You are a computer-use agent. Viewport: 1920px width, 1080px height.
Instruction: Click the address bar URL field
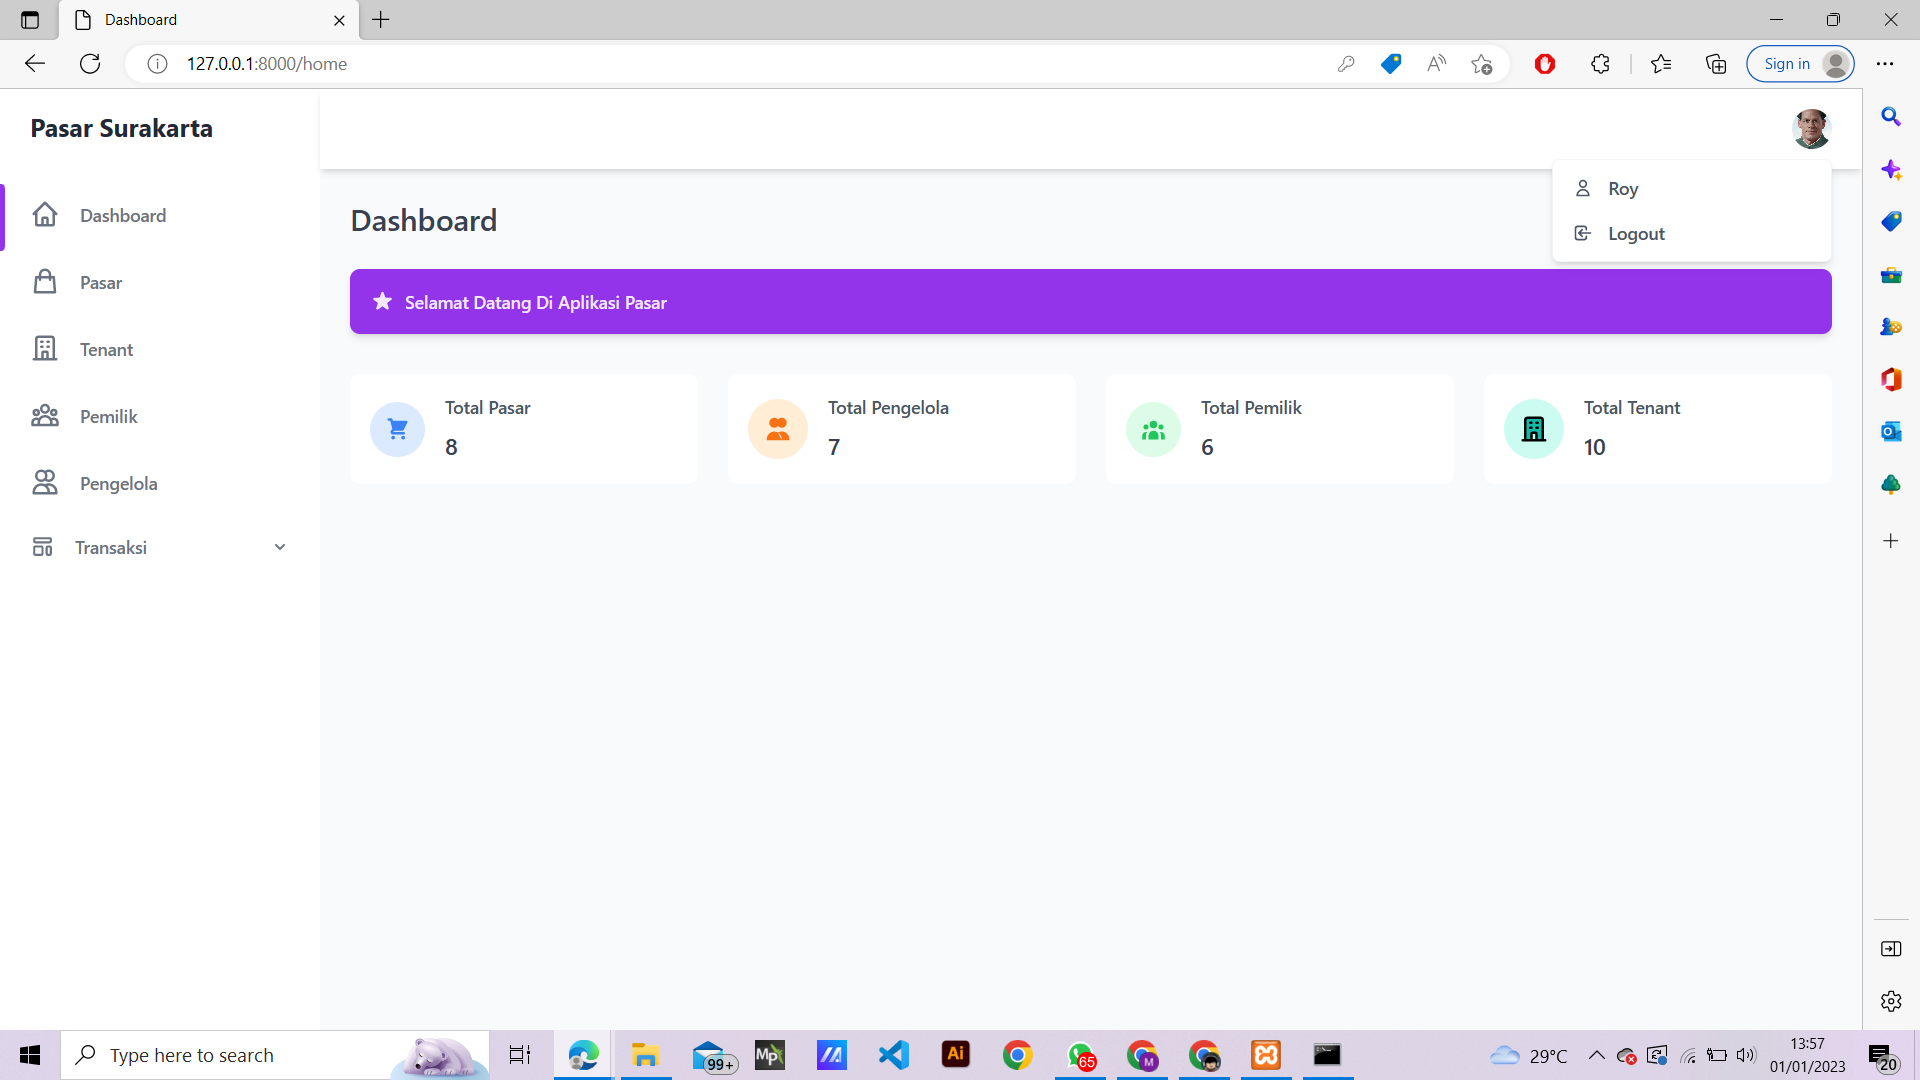pyautogui.click(x=267, y=63)
